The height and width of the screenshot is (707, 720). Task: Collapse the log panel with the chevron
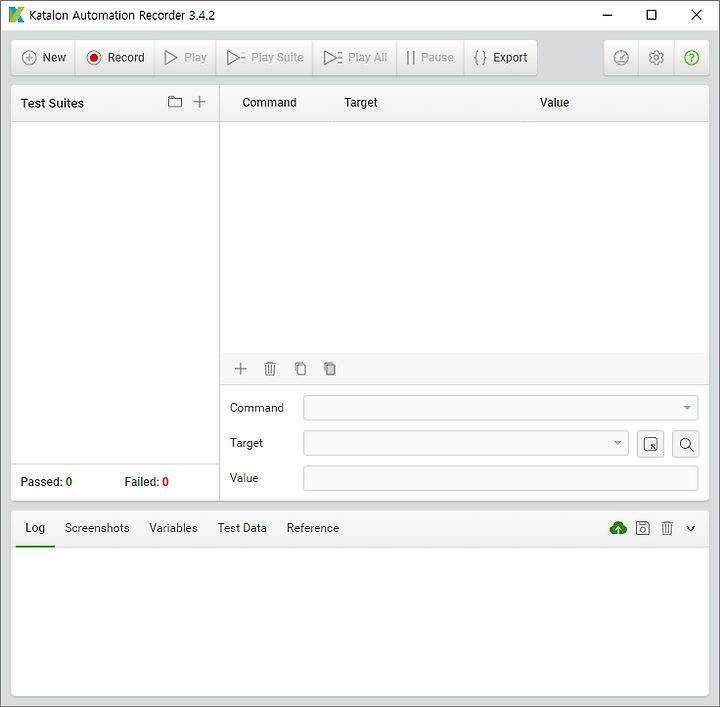[691, 529]
